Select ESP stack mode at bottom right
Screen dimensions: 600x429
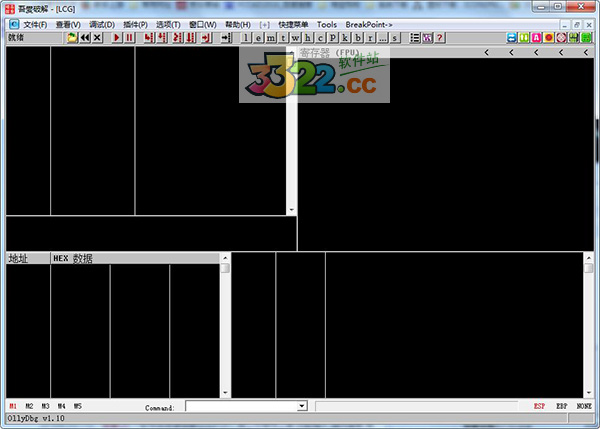[x=539, y=406]
